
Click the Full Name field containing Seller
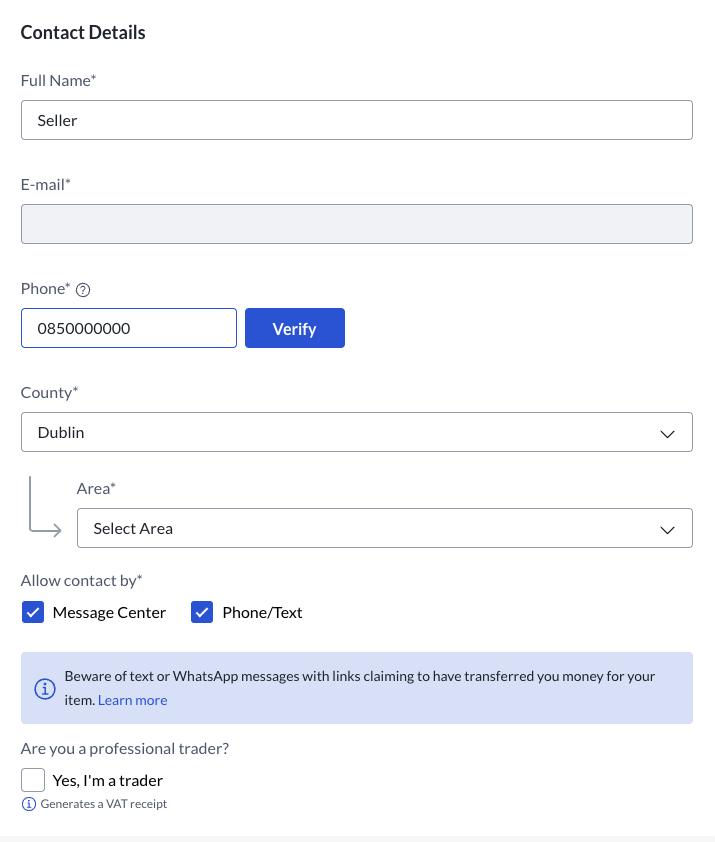tap(356, 120)
